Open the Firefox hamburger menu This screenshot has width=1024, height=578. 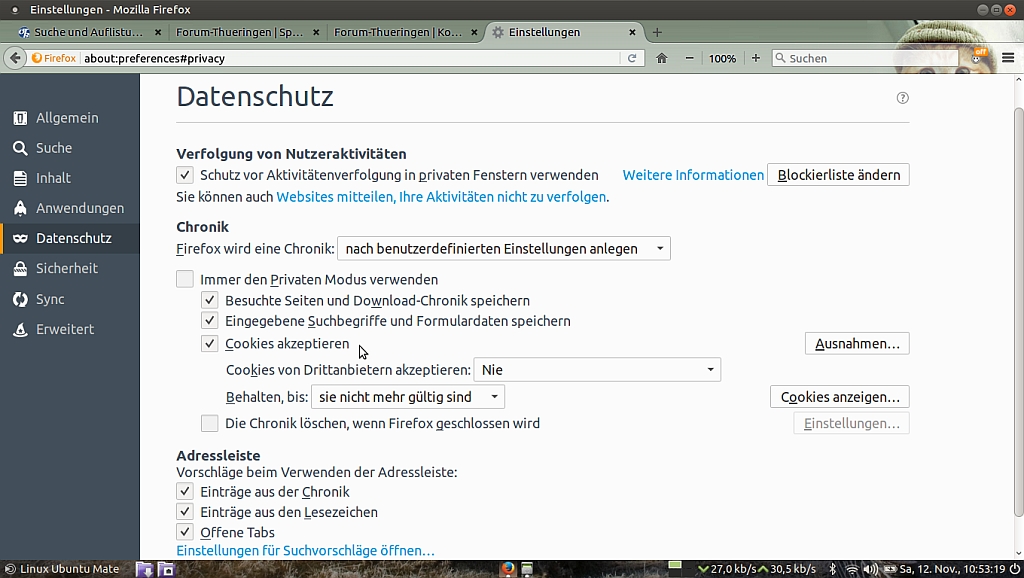pos(1008,58)
